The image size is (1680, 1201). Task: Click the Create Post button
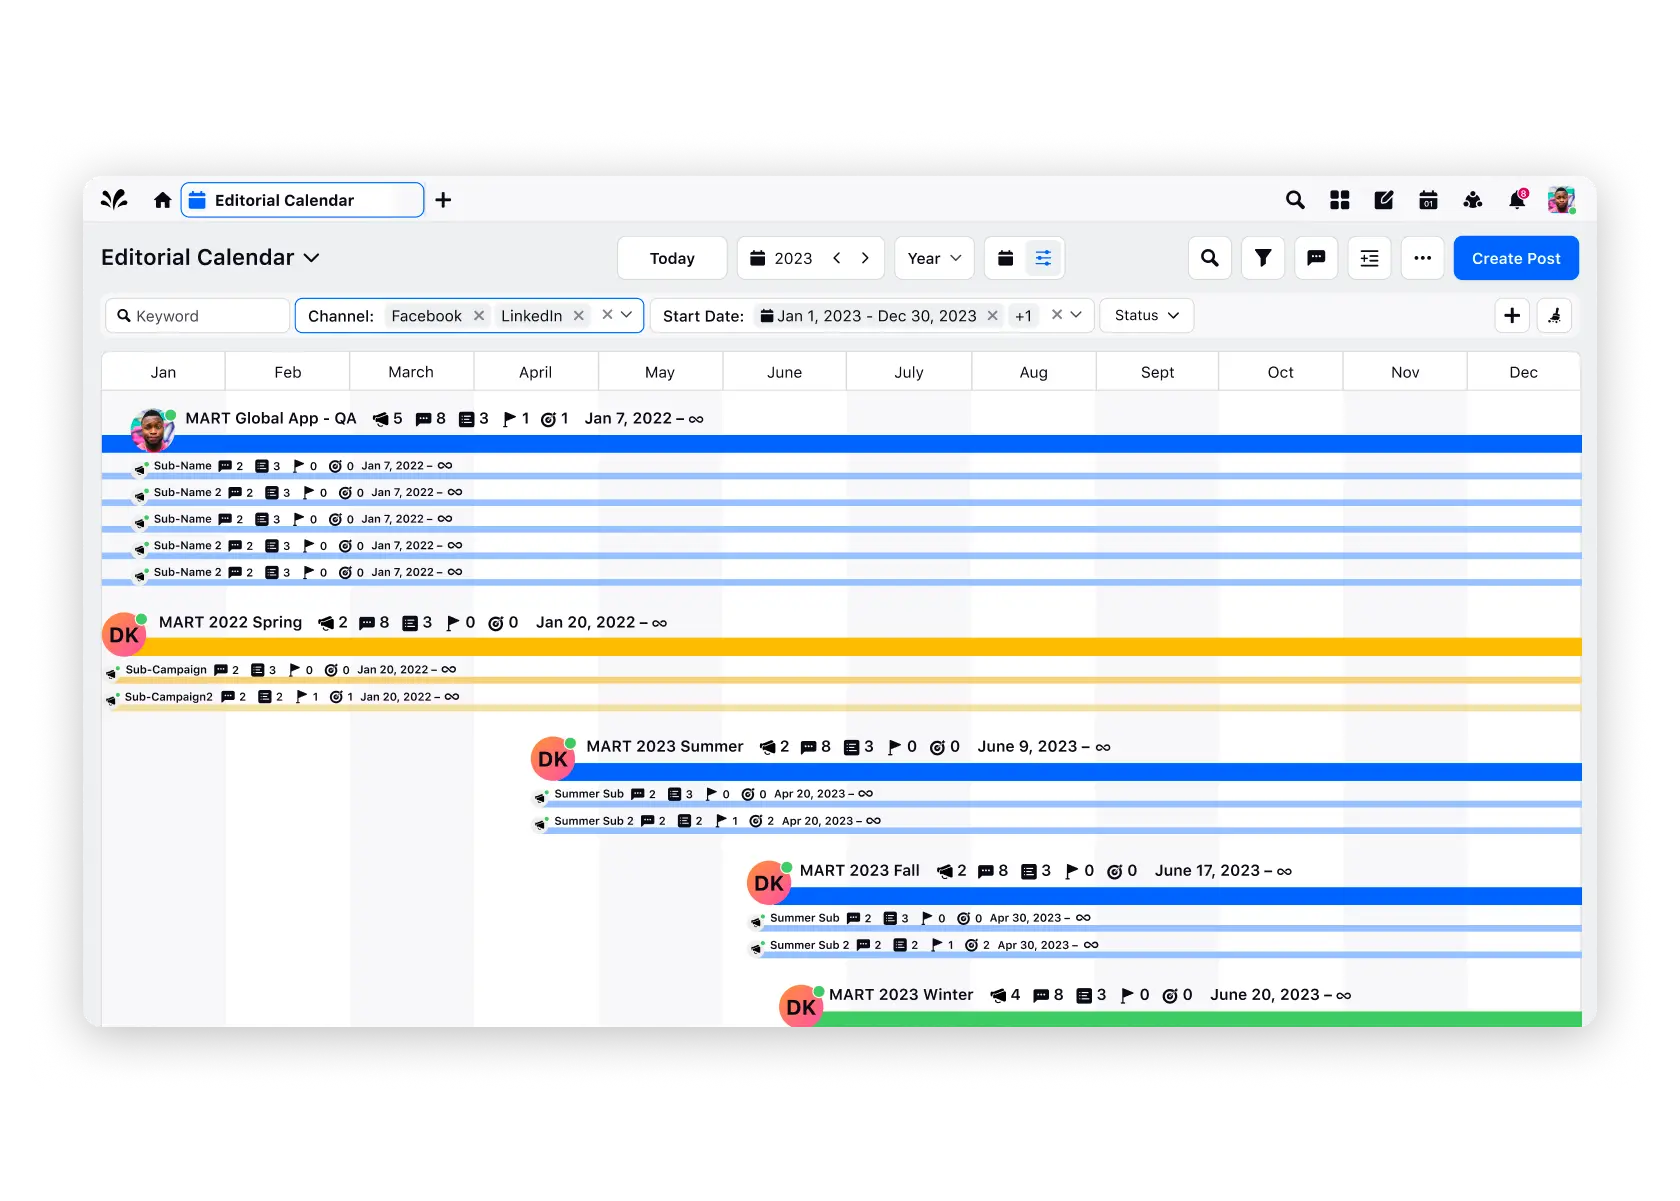point(1516,258)
